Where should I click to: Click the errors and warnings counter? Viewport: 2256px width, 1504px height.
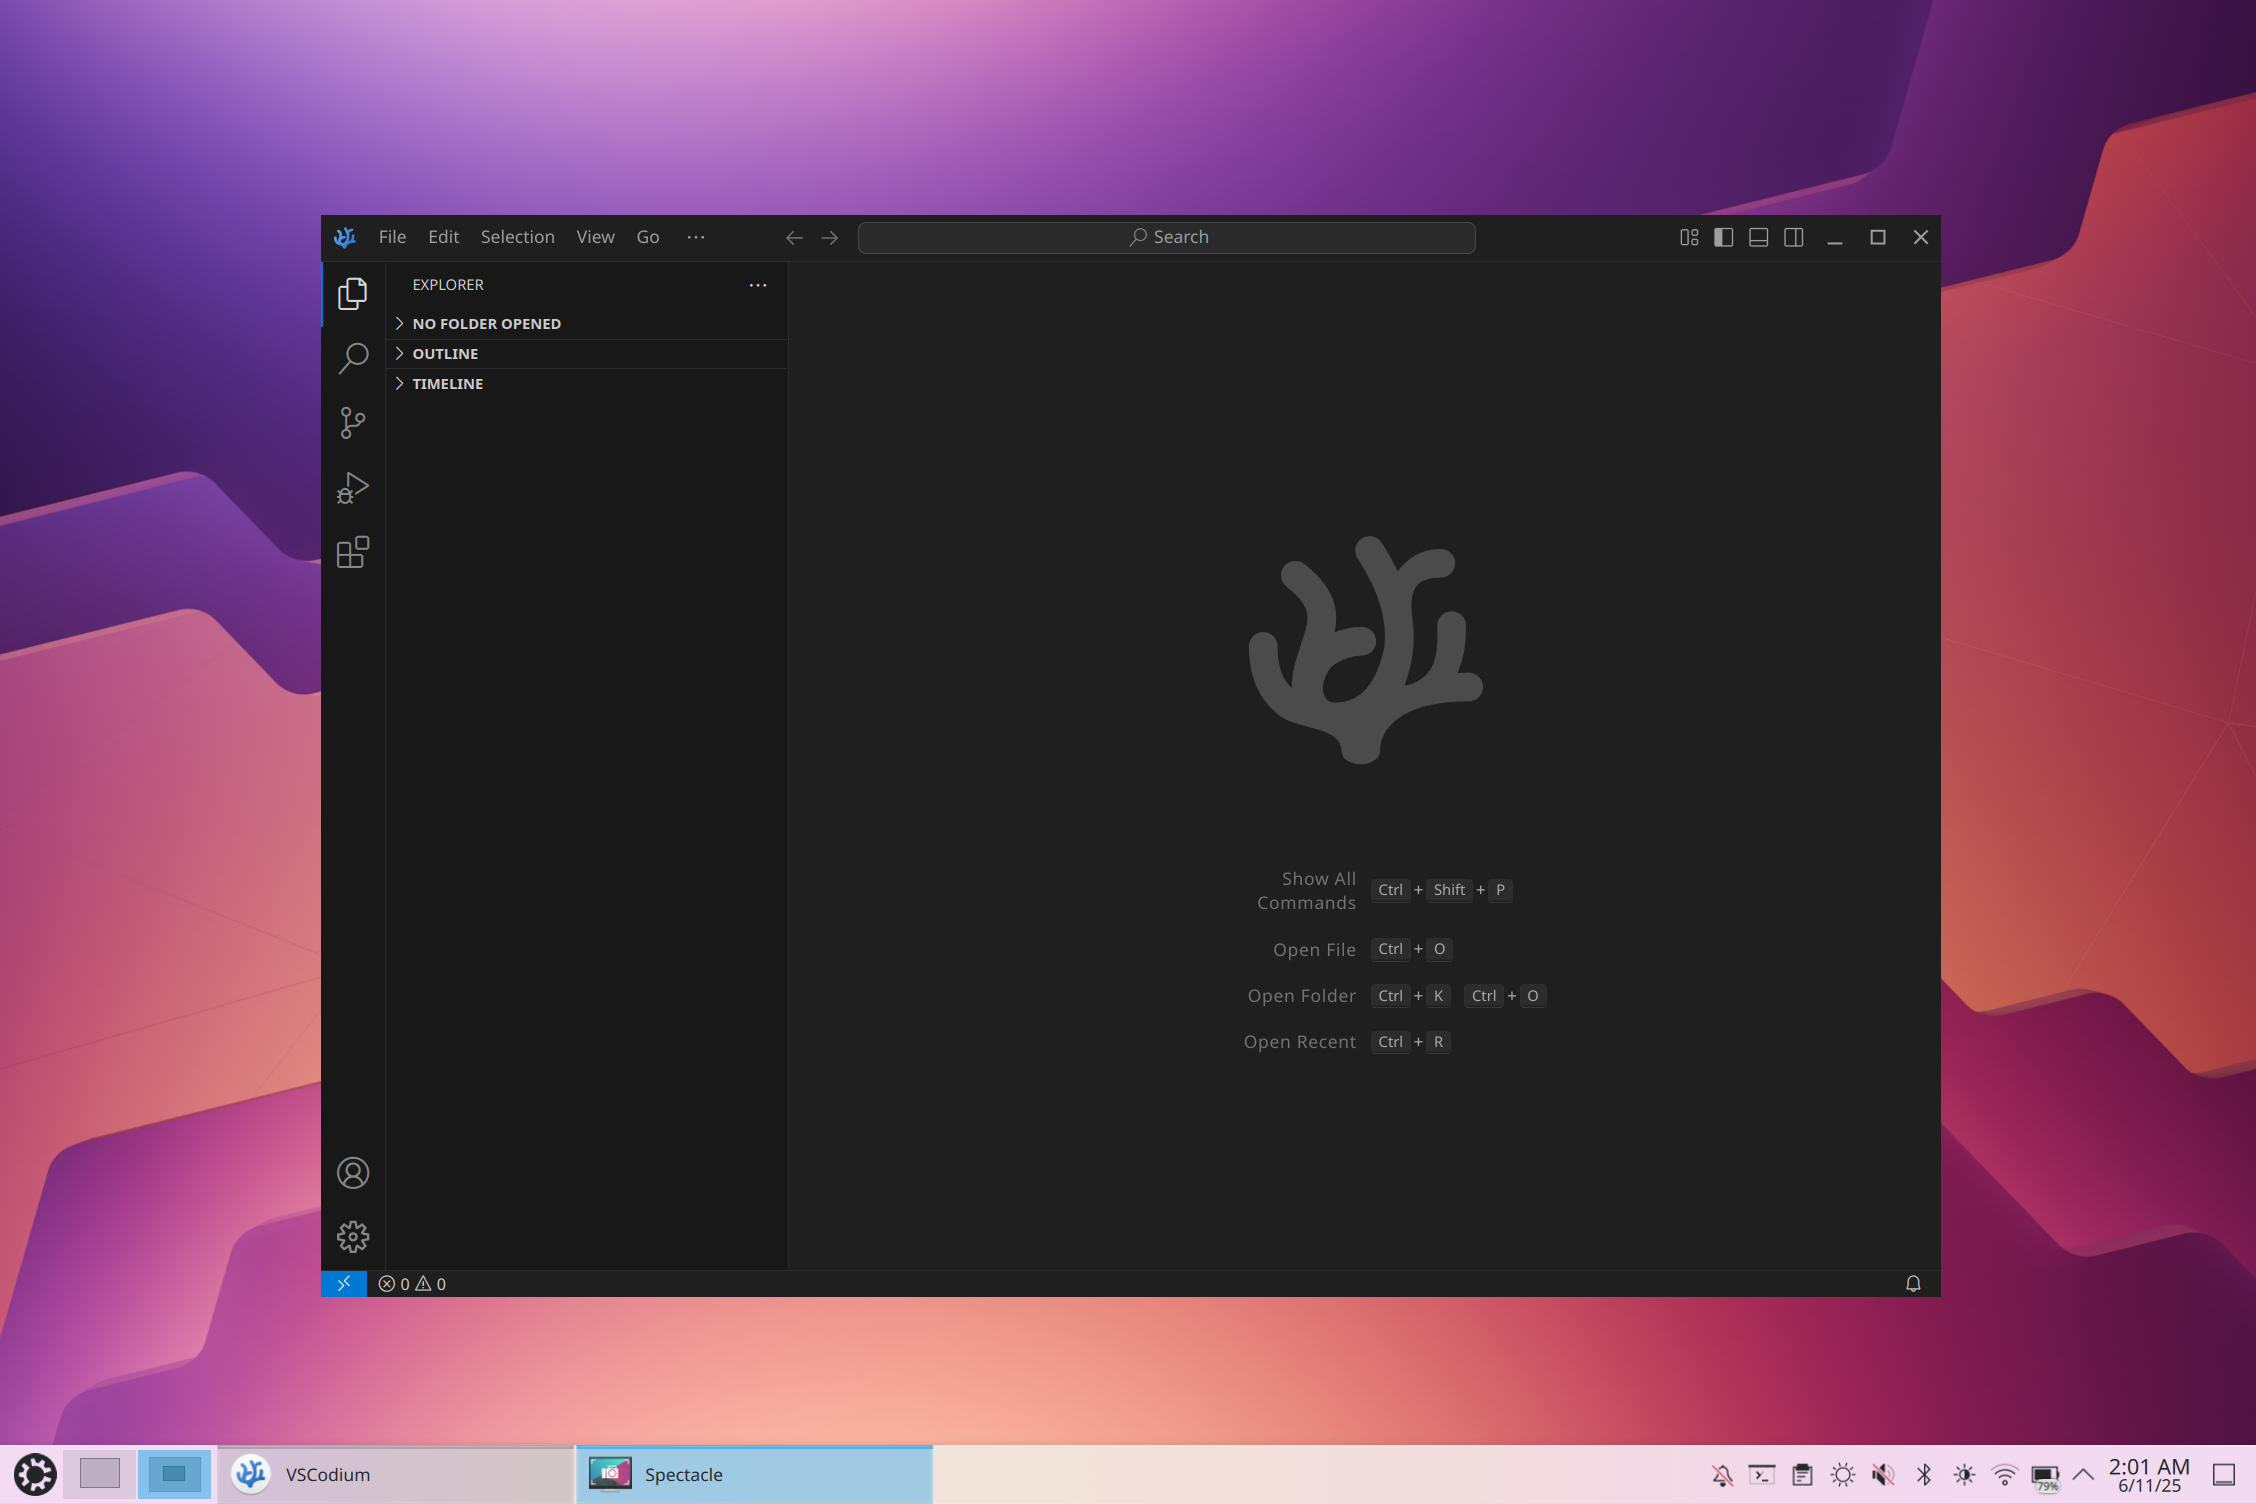tap(411, 1283)
